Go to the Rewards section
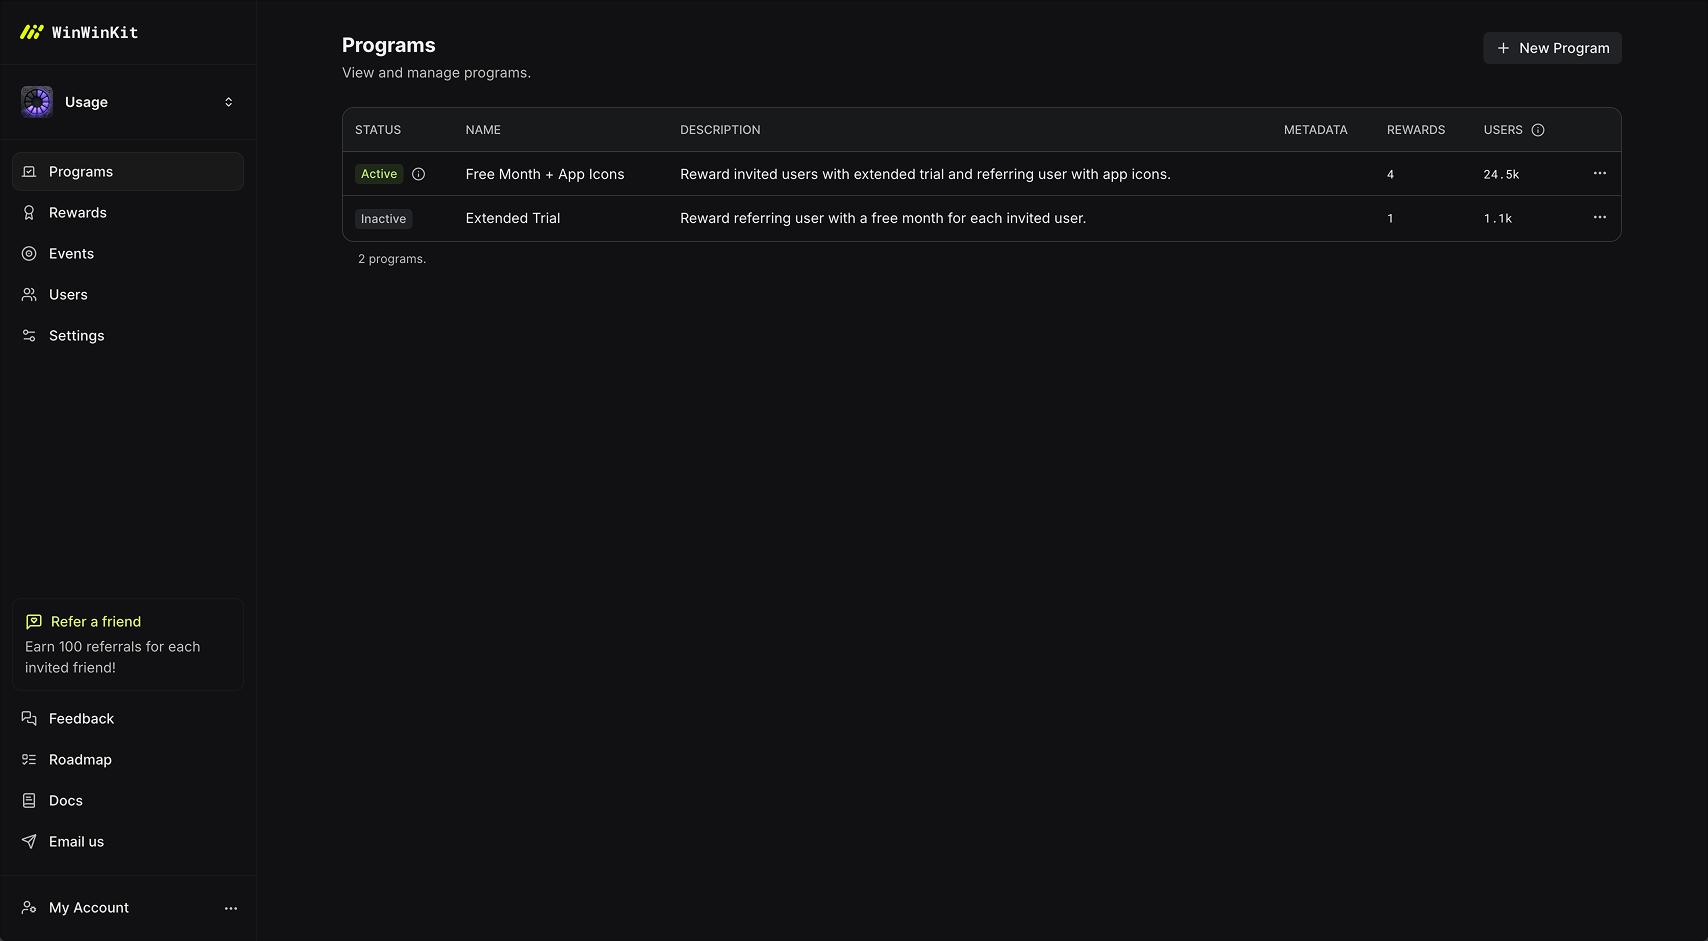This screenshot has width=1708, height=941. tap(78, 213)
